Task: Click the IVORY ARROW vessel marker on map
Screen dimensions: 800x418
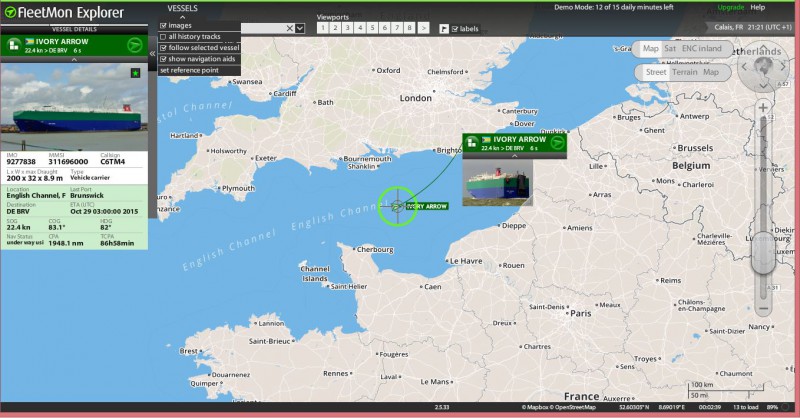Action: coord(397,207)
